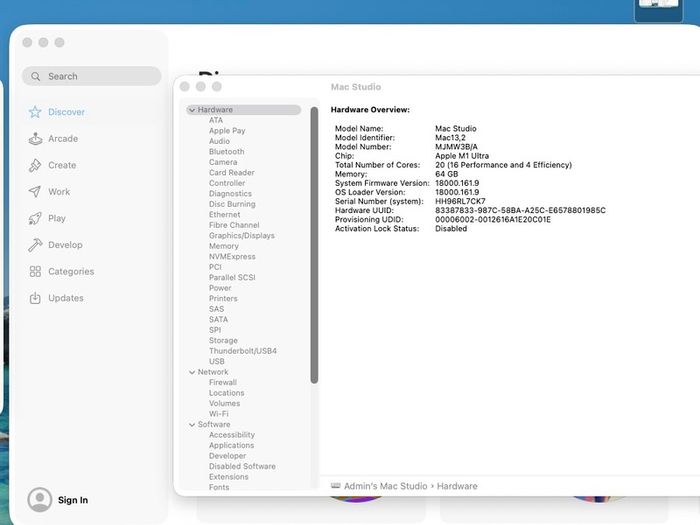Click the account avatar icon beside Sign In
Image resolution: width=700 pixels, height=525 pixels.
[40, 500]
